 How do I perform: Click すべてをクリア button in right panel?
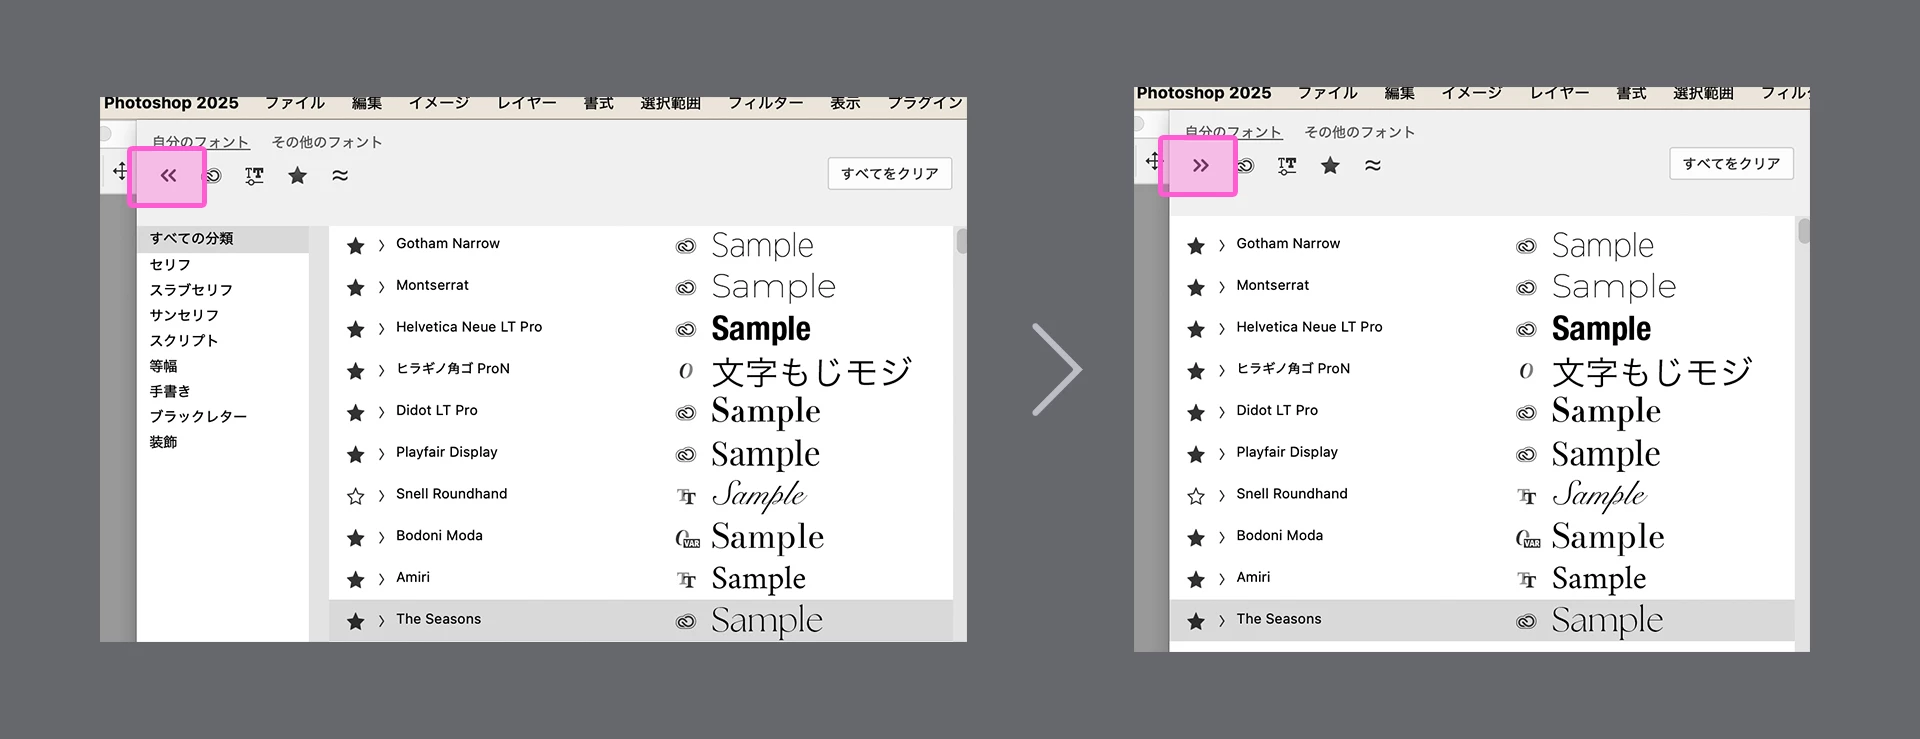[1732, 164]
